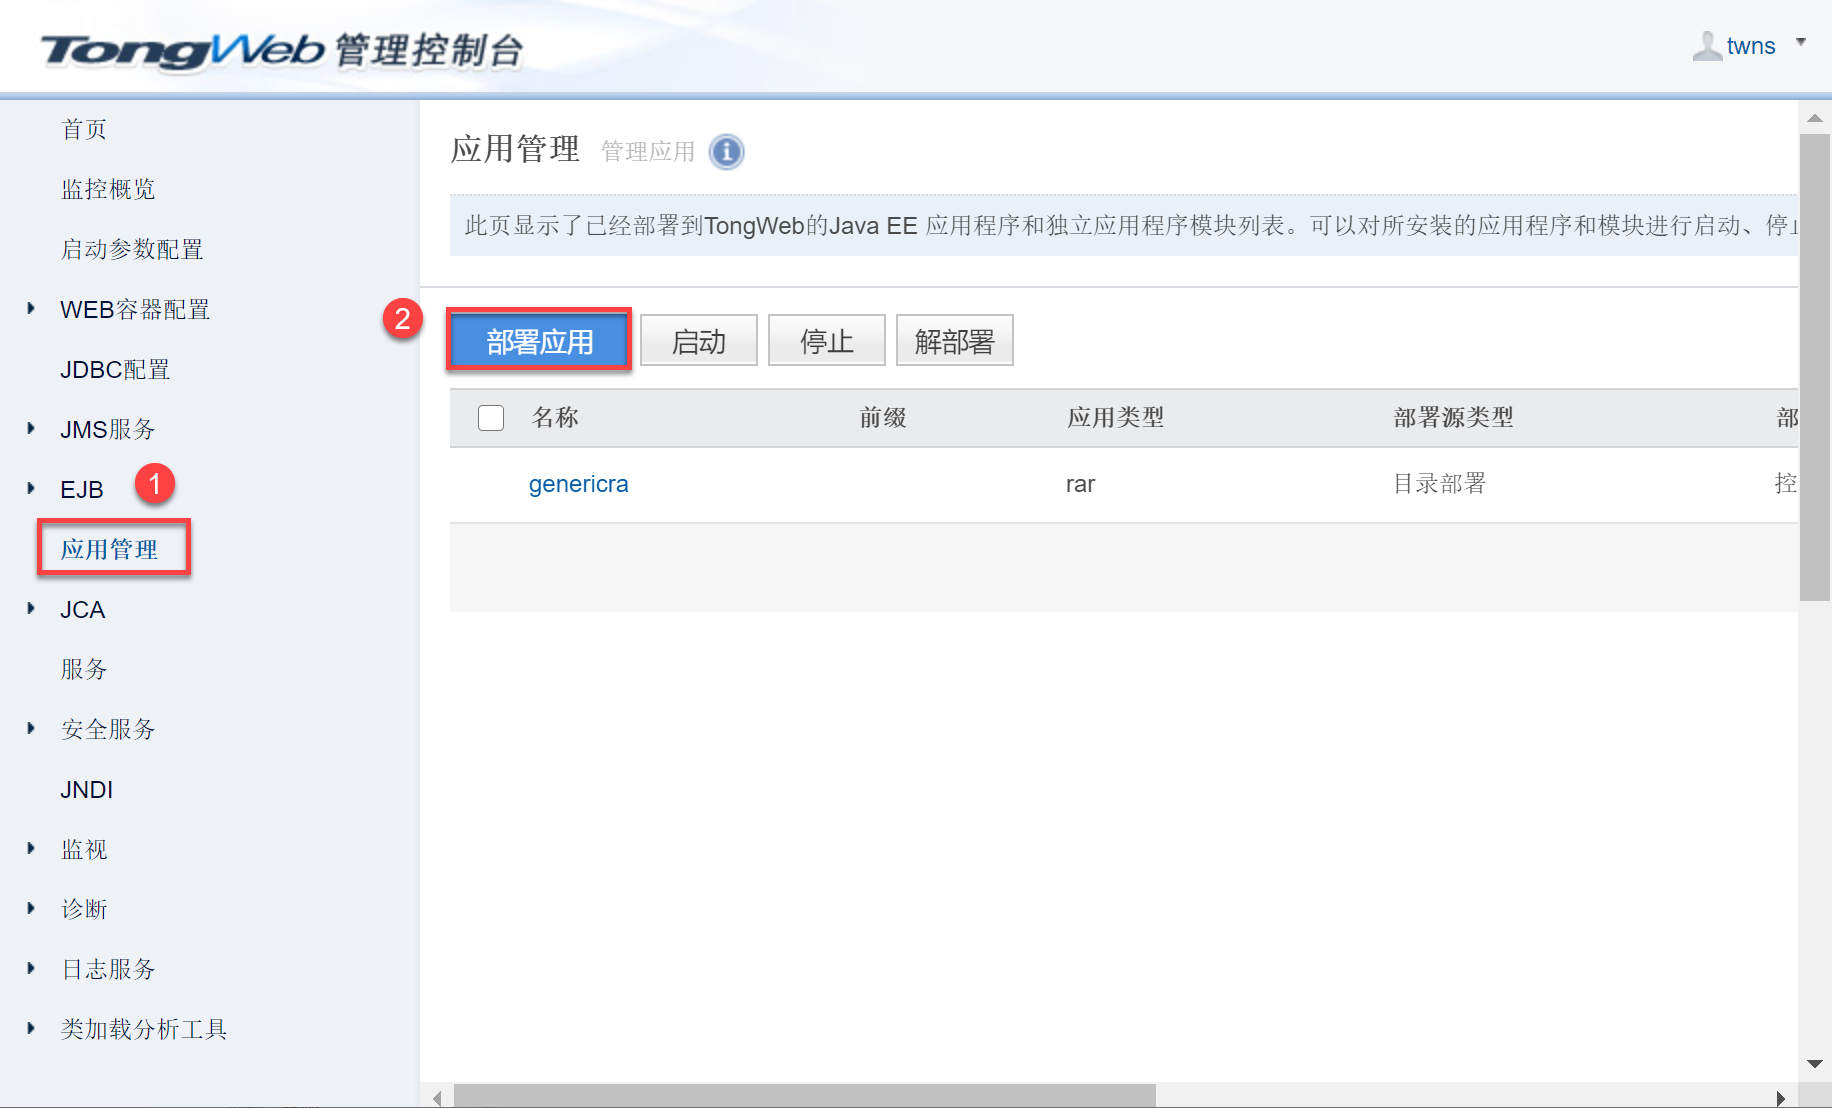Open JNDI in the sidebar
This screenshot has height=1108, width=1832.
coord(86,790)
